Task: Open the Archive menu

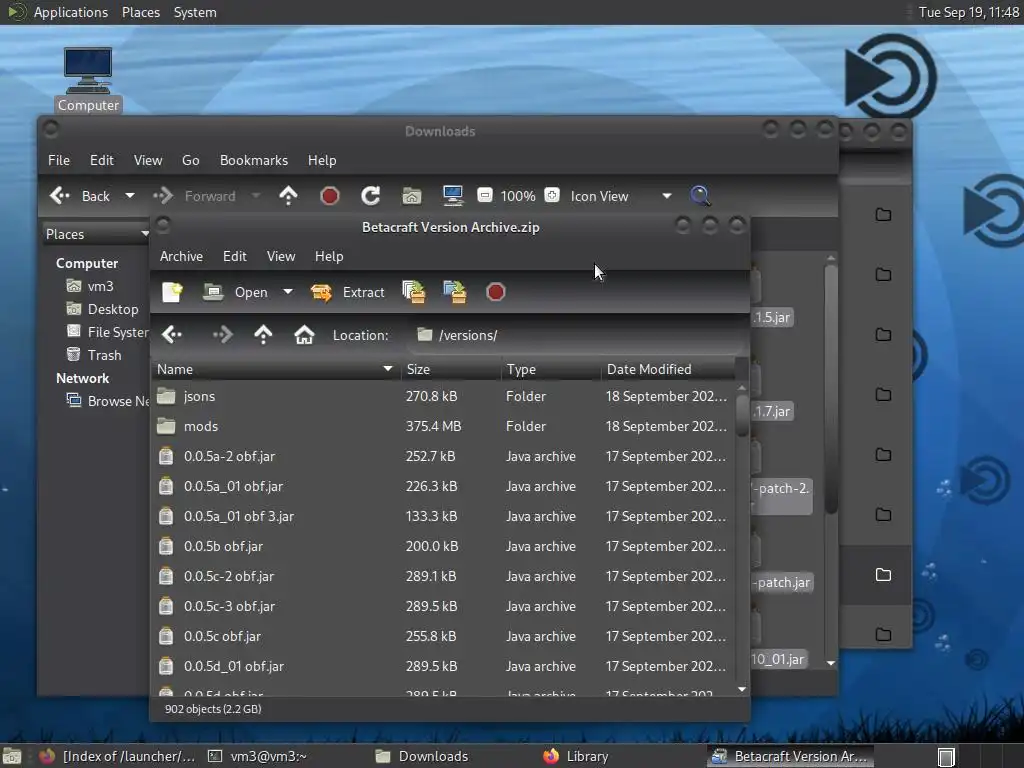Action: 181,257
